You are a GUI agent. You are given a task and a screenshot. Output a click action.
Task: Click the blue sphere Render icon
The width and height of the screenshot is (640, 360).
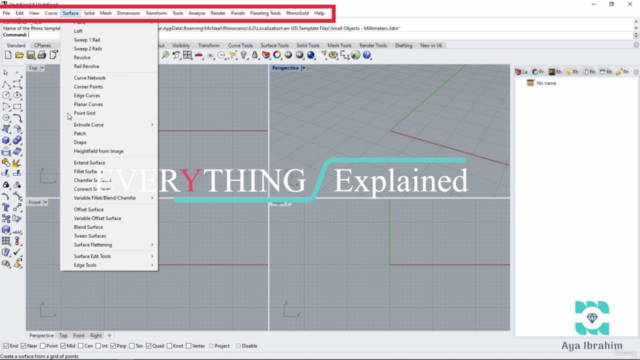[311, 55]
